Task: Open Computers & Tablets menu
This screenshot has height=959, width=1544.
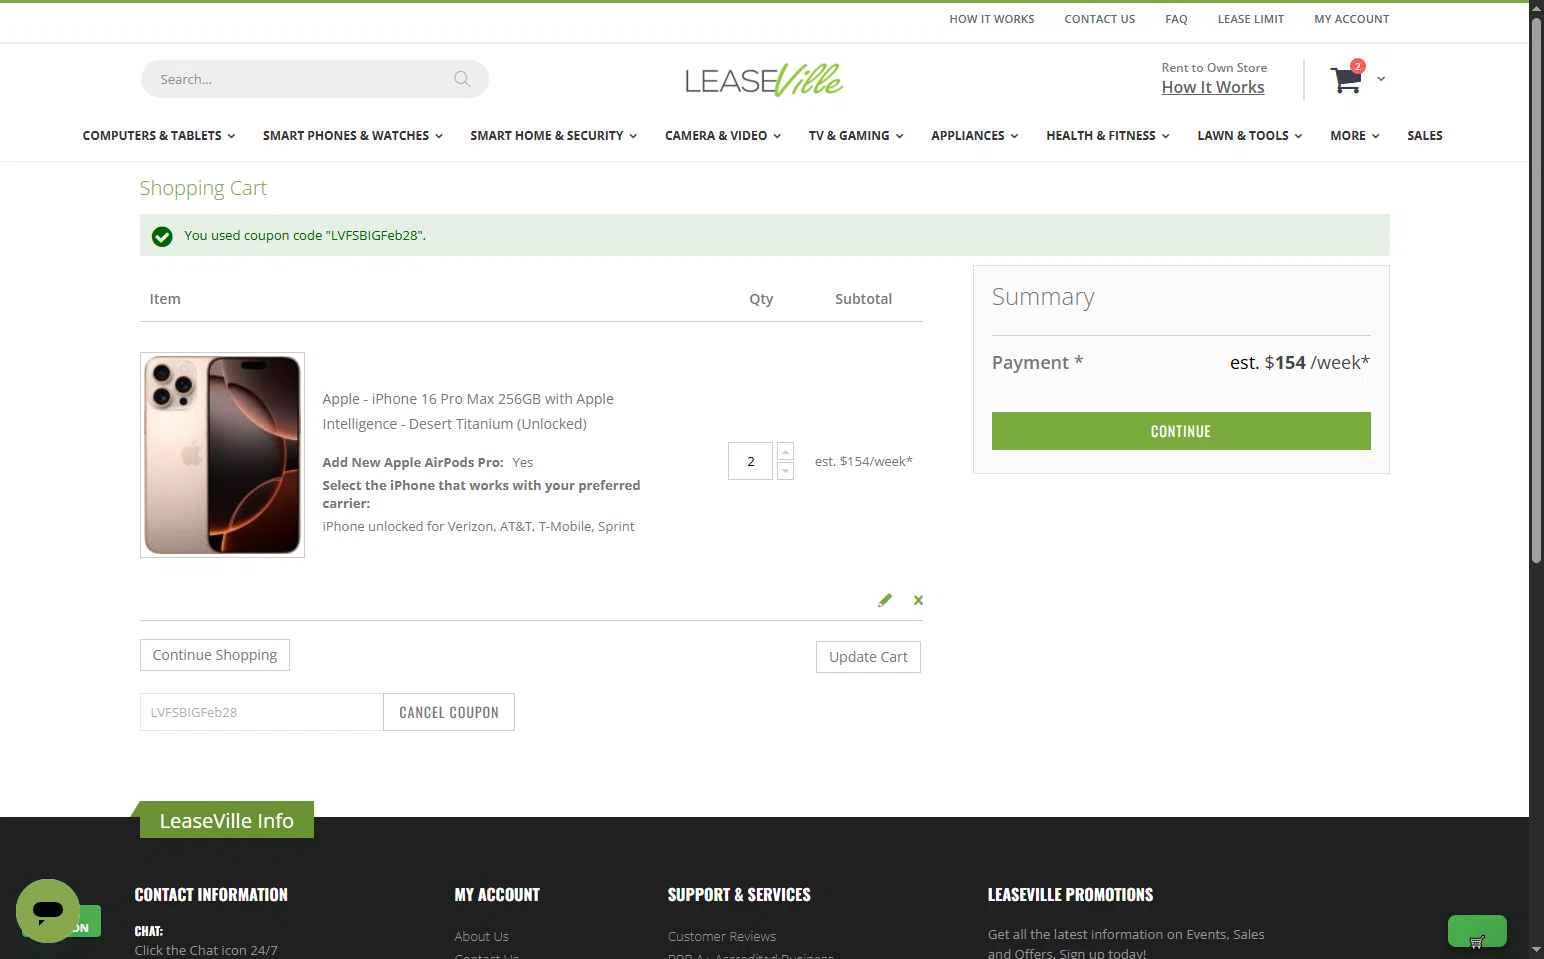Action: pyautogui.click(x=159, y=136)
